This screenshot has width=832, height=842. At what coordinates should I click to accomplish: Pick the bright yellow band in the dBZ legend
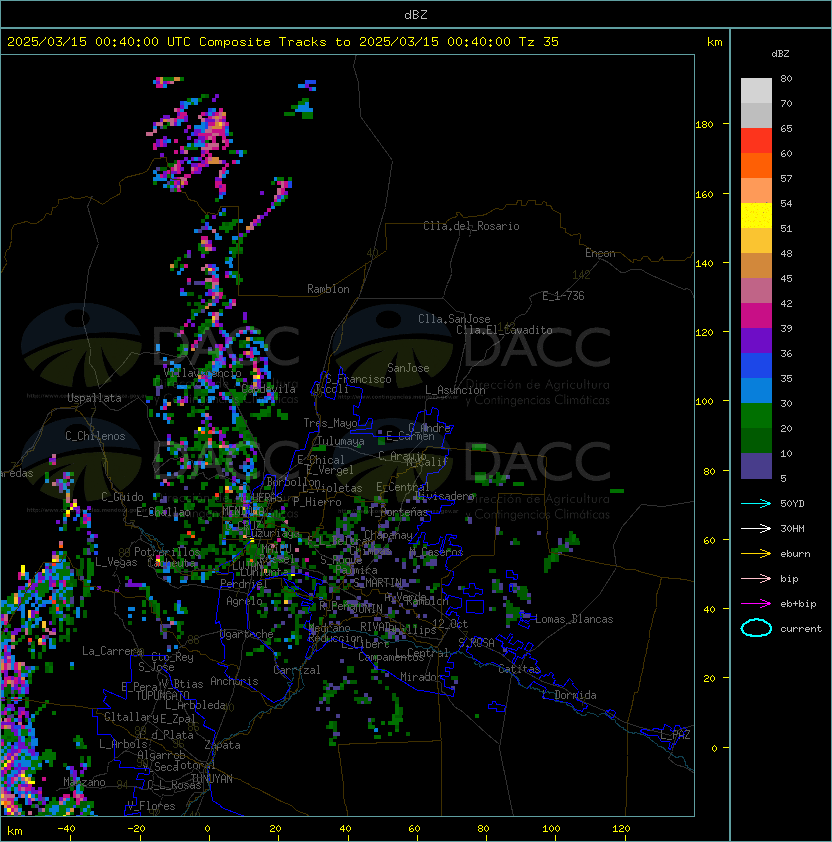[756, 216]
